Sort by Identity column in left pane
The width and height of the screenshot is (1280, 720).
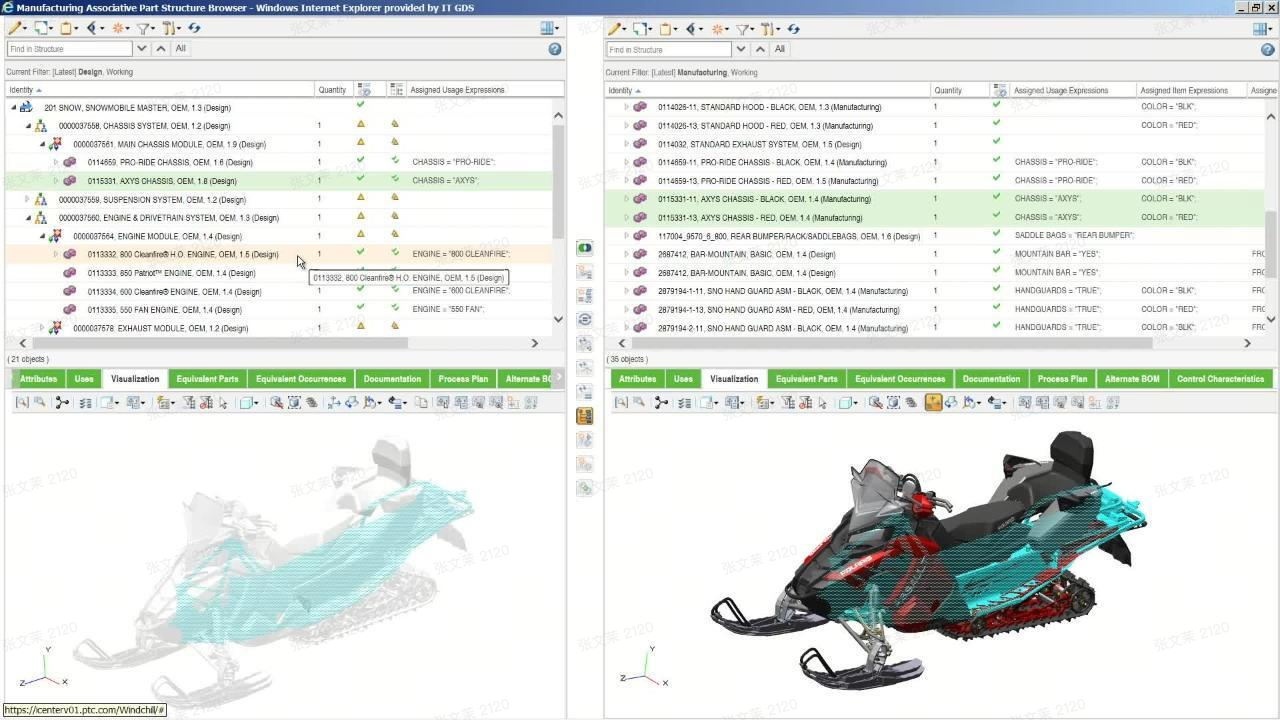point(160,90)
